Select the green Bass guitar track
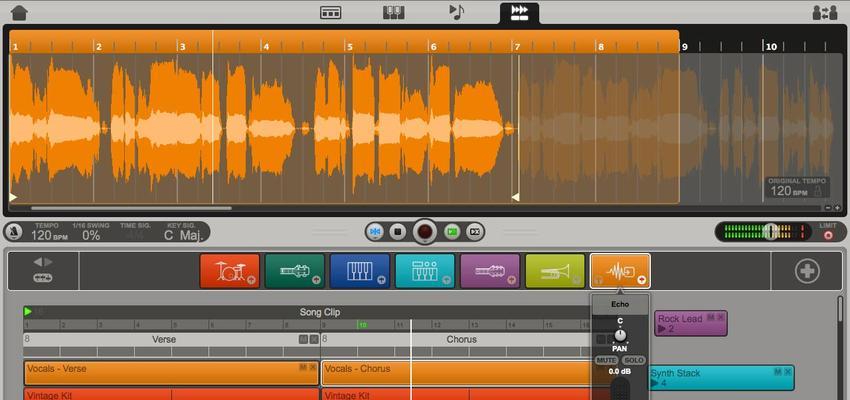 coord(295,271)
